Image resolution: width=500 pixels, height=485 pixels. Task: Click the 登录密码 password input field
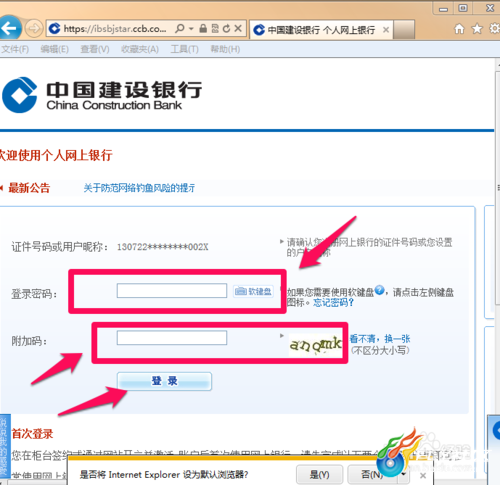tap(172, 291)
